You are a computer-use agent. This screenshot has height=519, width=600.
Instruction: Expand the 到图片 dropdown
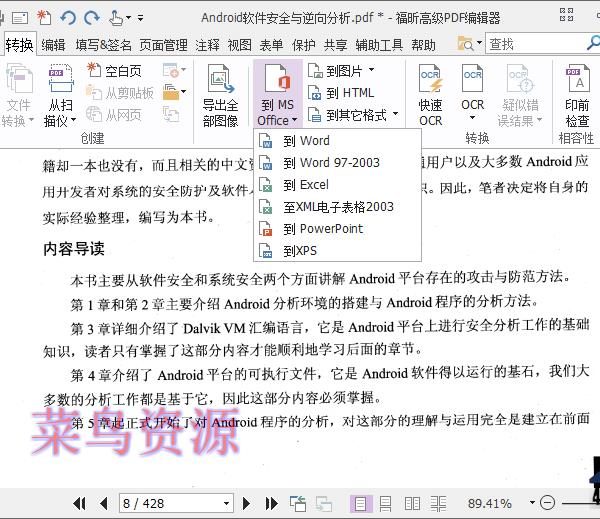pos(371,71)
